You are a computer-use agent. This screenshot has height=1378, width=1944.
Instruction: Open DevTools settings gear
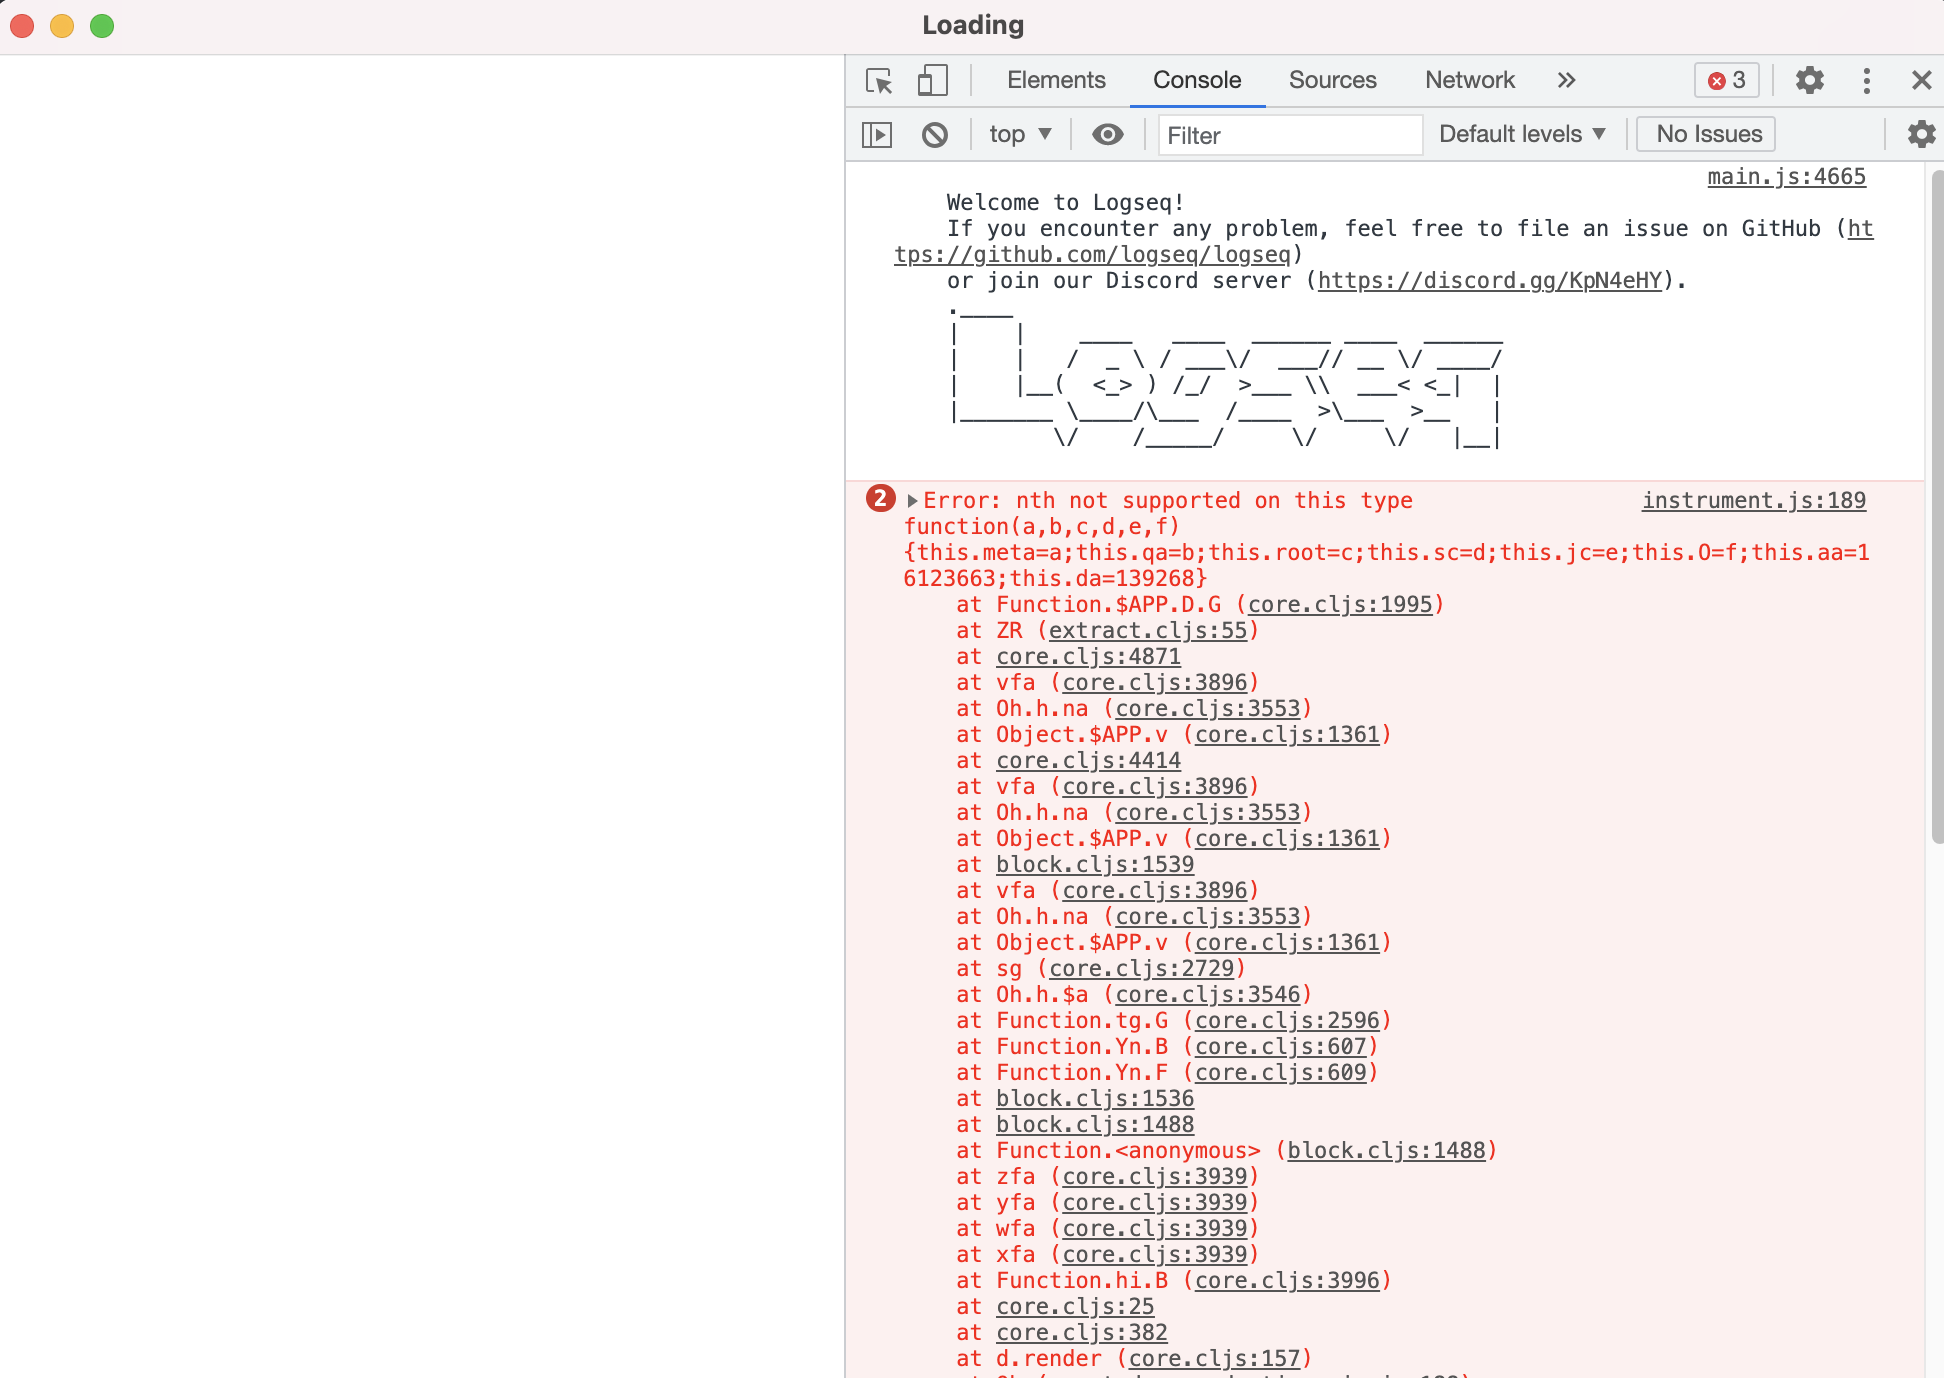[1809, 80]
